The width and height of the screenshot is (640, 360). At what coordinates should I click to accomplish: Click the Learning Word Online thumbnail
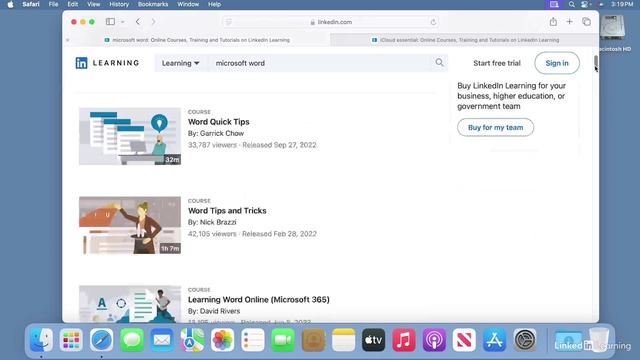pos(130,304)
